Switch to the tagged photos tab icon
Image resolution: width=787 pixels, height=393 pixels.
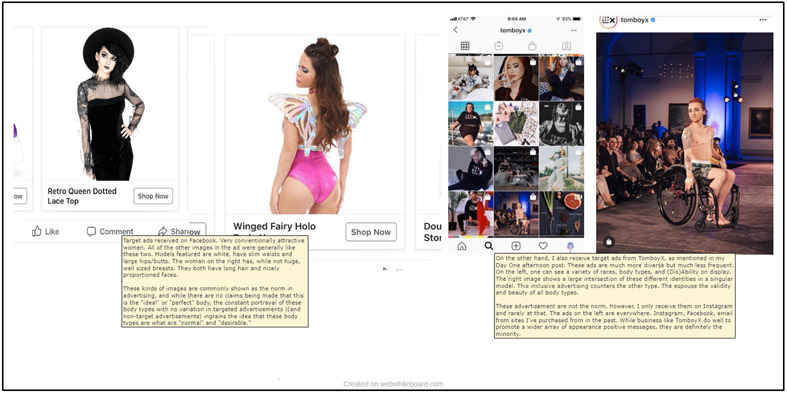coord(566,46)
